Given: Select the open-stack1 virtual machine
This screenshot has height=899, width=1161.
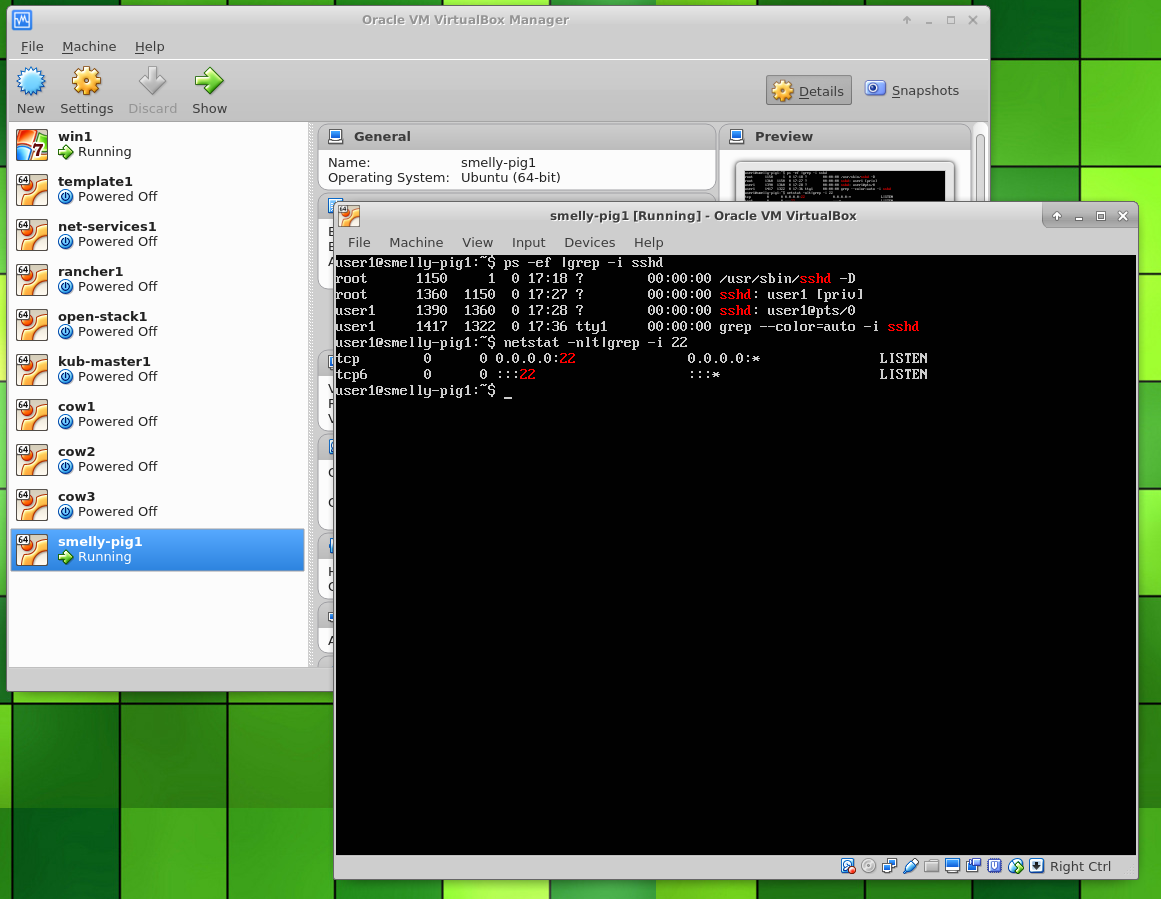Looking at the screenshot, I should coord(158,325).
